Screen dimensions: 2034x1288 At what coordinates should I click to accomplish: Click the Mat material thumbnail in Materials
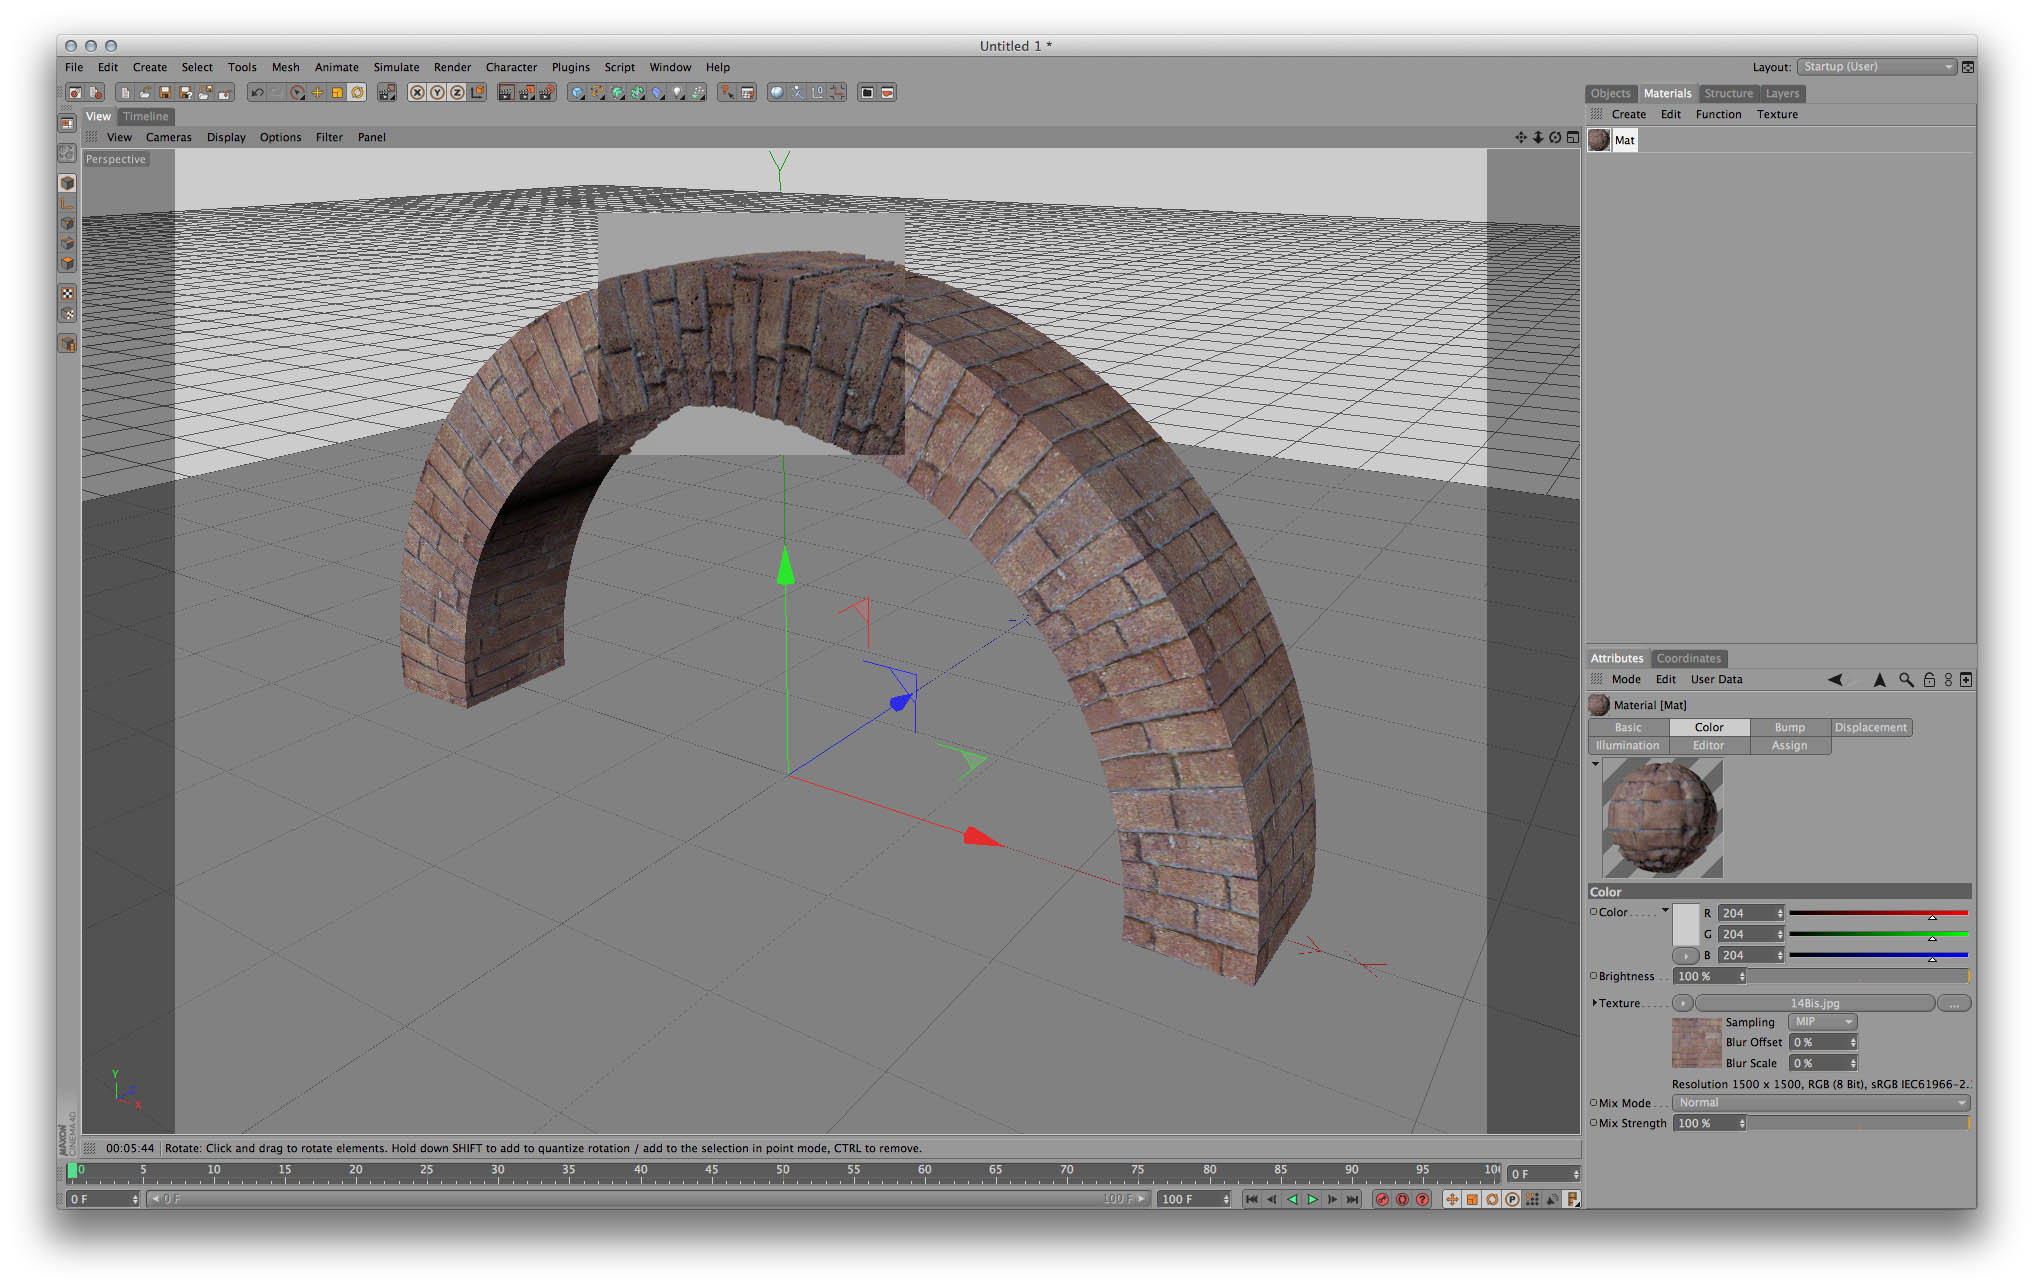tap(1599, 140)
